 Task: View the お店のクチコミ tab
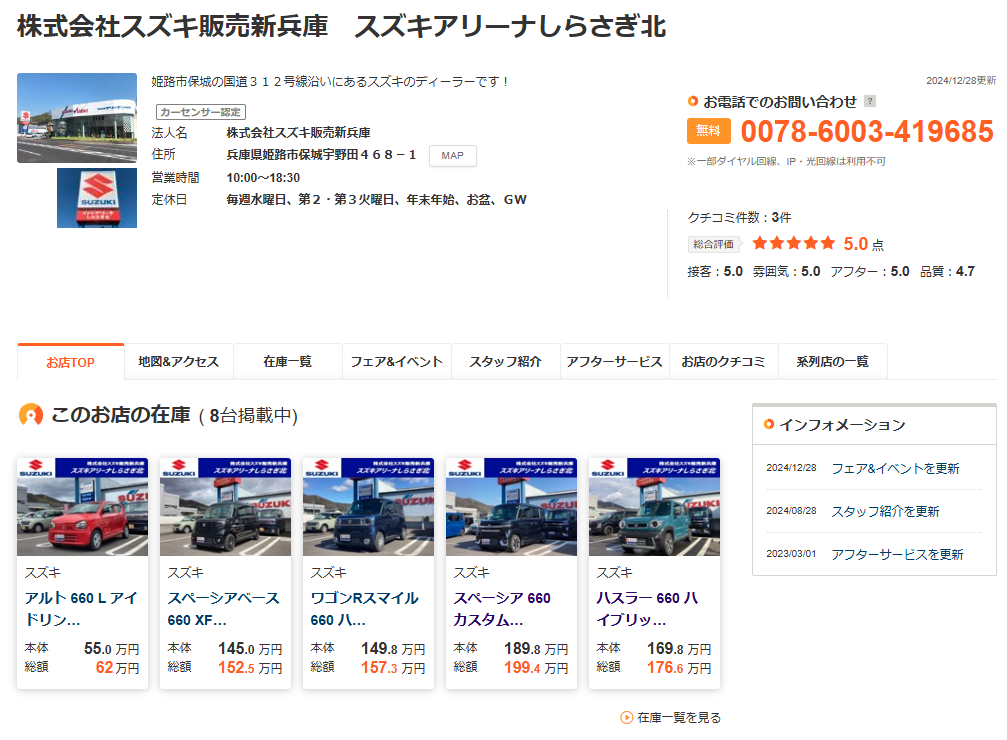pos(723,362)
